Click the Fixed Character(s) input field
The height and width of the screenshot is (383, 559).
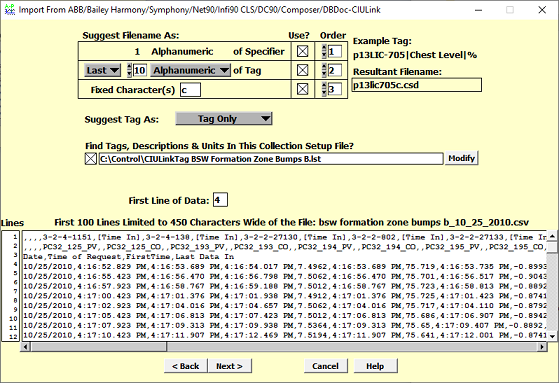pyautogui.click(x=190, y=90)
